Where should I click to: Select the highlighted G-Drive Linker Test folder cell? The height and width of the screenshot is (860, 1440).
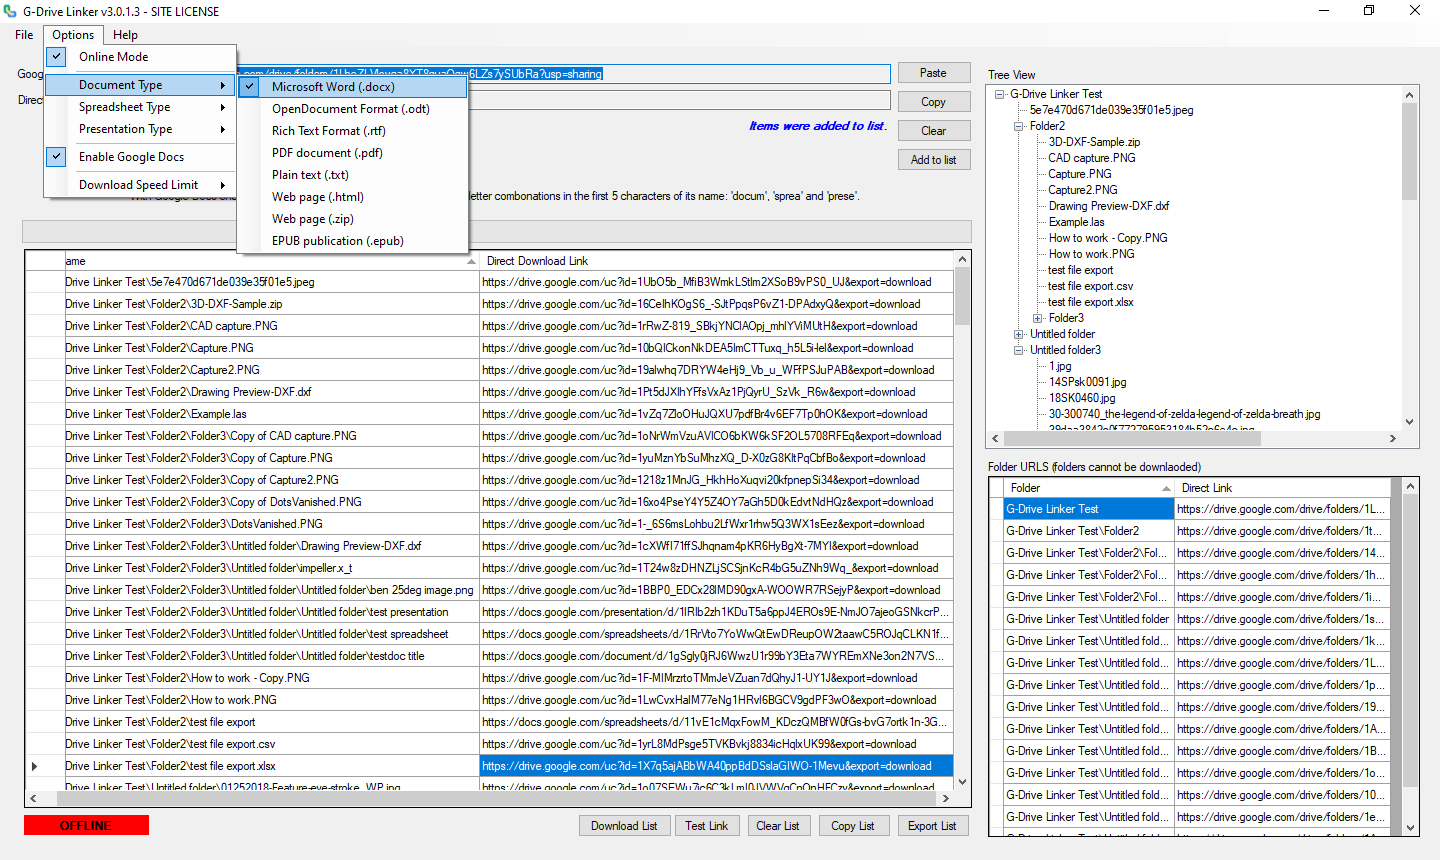pyautogui.click(x=1089, y=509)
